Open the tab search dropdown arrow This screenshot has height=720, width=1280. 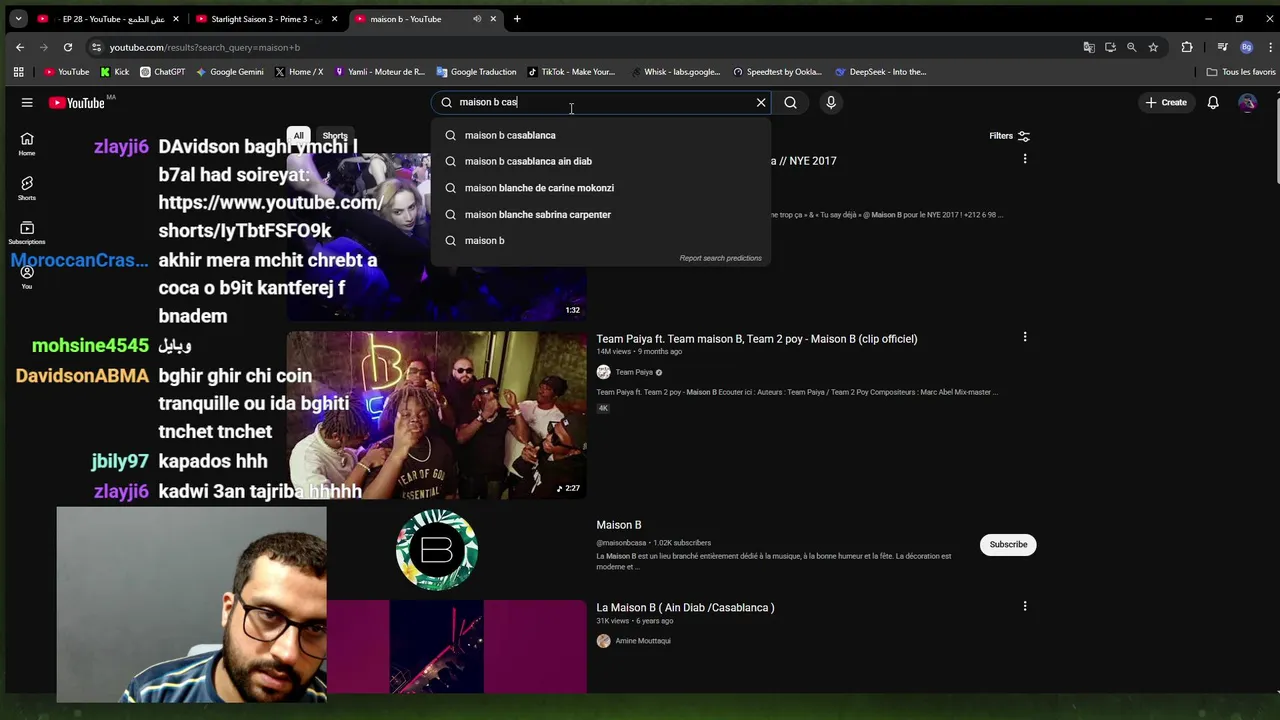click(x=18, y=19)
